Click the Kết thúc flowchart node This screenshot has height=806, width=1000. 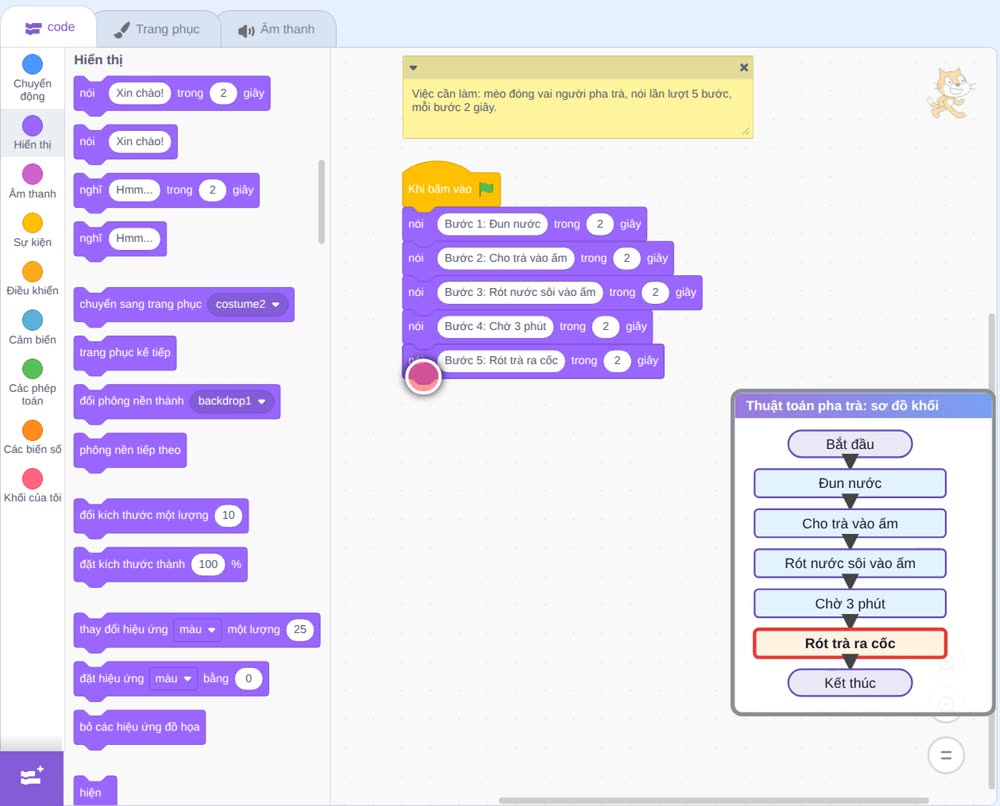tap(849, 683)
